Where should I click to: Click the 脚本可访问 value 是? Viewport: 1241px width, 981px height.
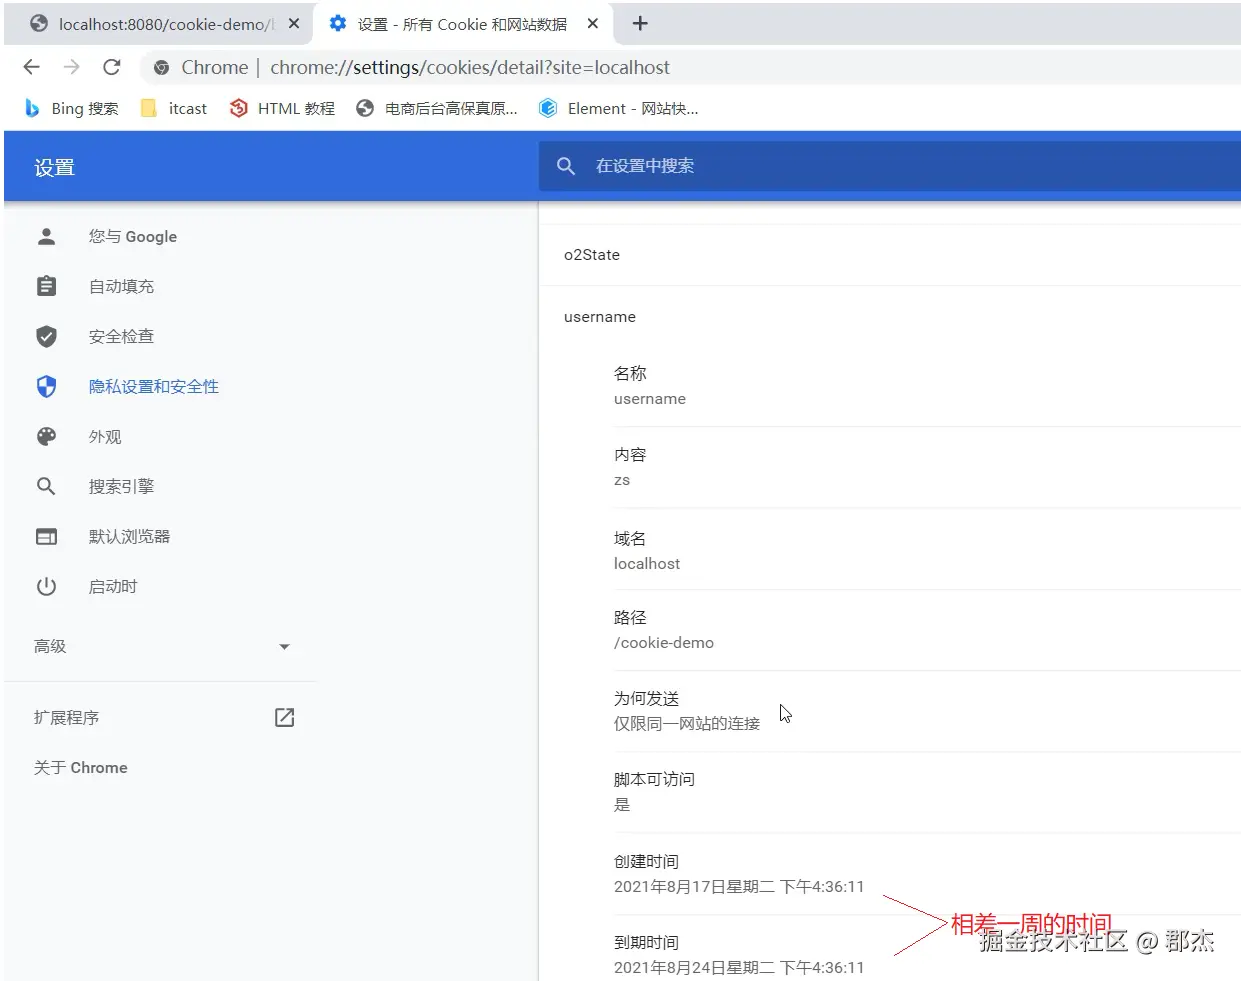point(622,804)
